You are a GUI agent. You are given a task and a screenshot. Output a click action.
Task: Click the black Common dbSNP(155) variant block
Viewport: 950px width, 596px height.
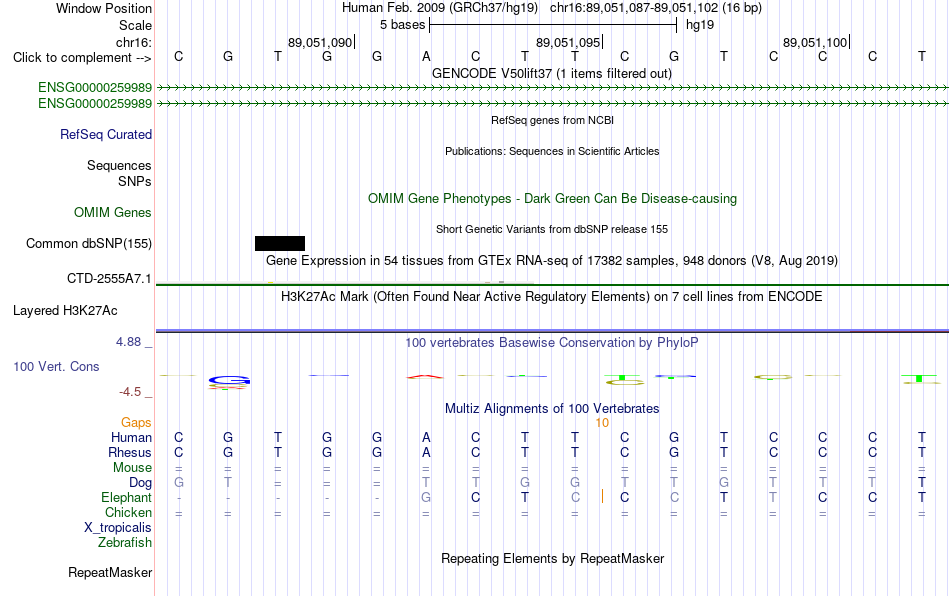(x=280, y=243)
